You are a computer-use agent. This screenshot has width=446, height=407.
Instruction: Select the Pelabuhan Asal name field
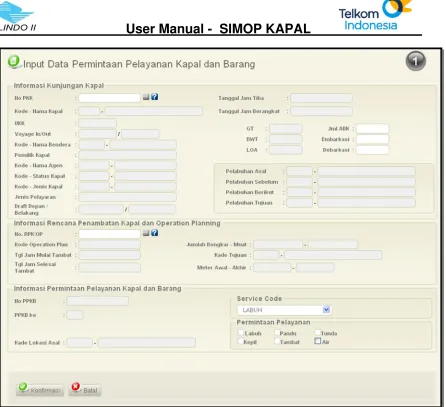(x=366, y=171)
